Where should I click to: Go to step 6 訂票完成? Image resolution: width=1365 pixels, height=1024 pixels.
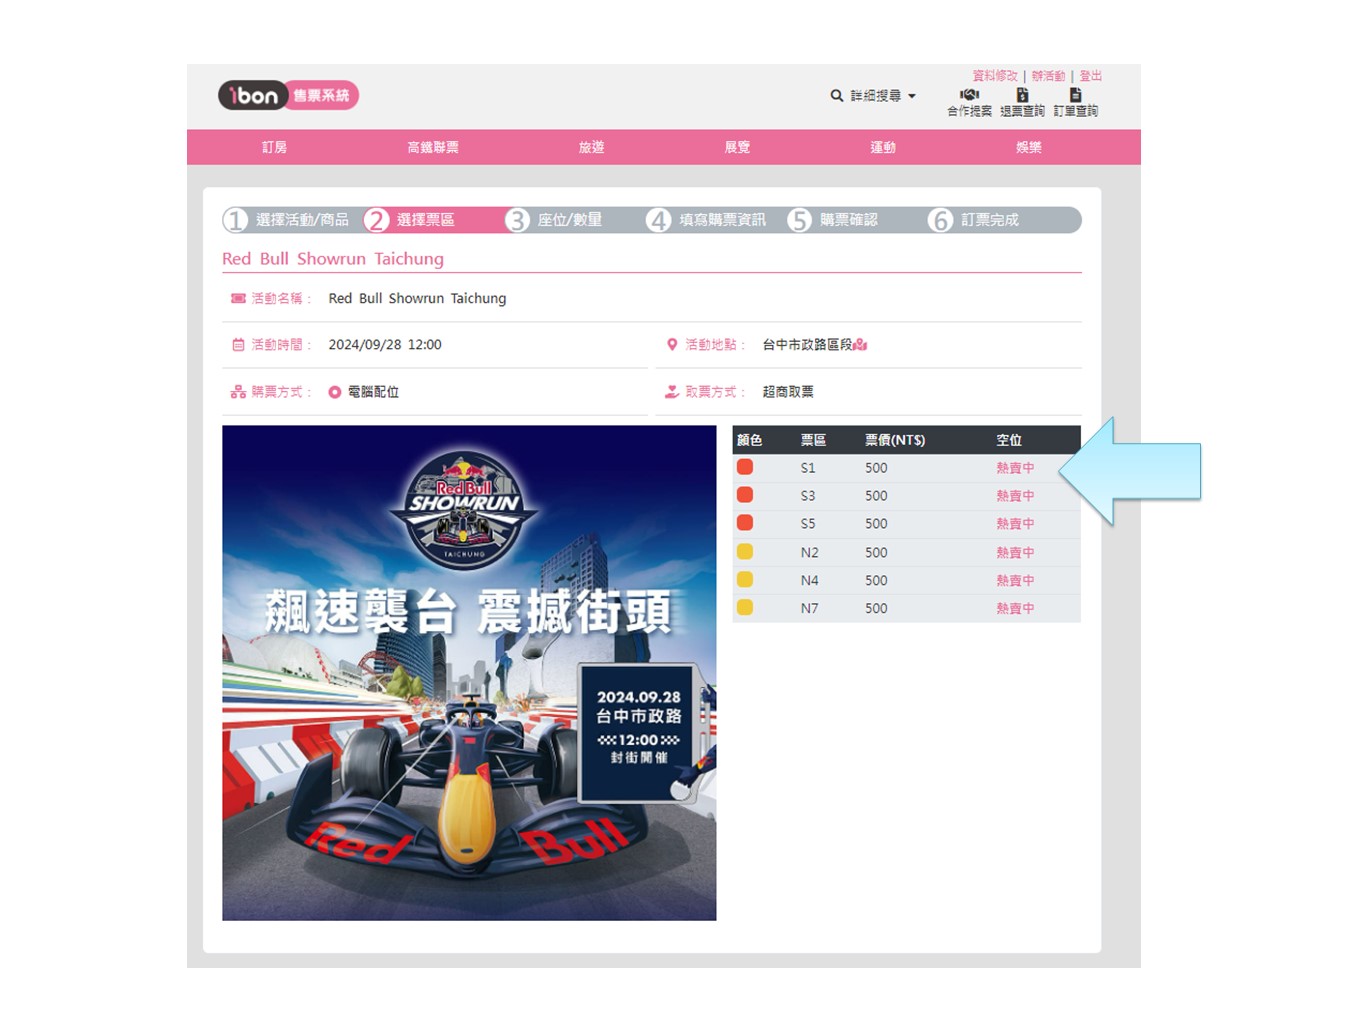[x=974, y=220]
